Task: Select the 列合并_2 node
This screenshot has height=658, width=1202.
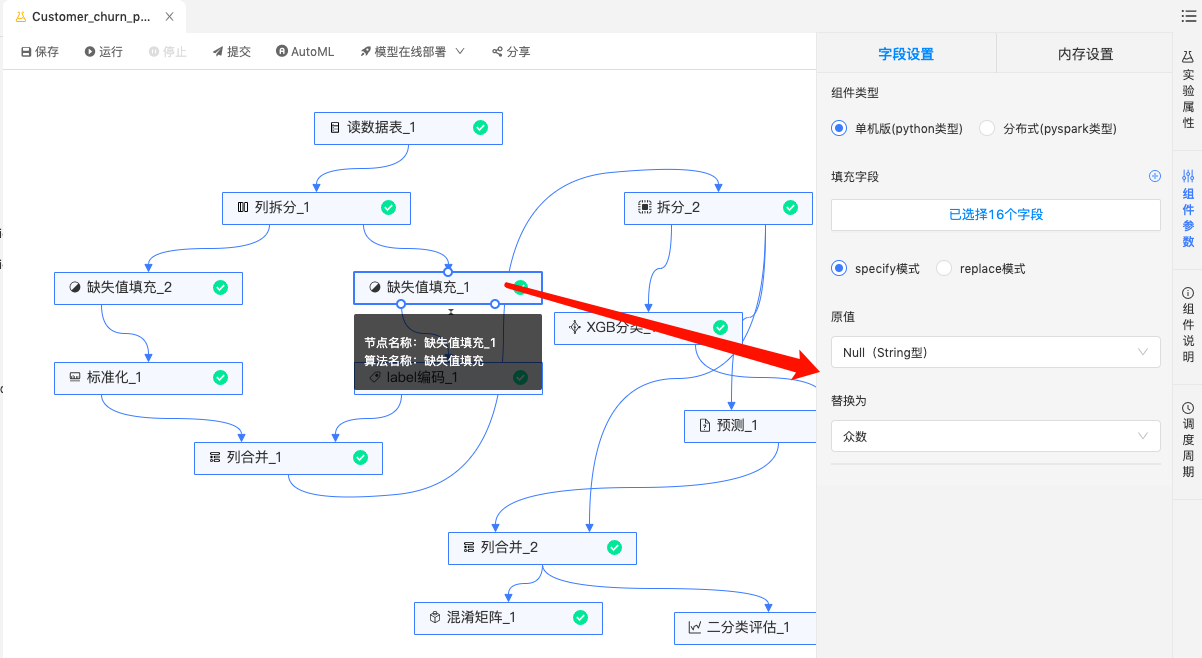Action: point(542,548)
